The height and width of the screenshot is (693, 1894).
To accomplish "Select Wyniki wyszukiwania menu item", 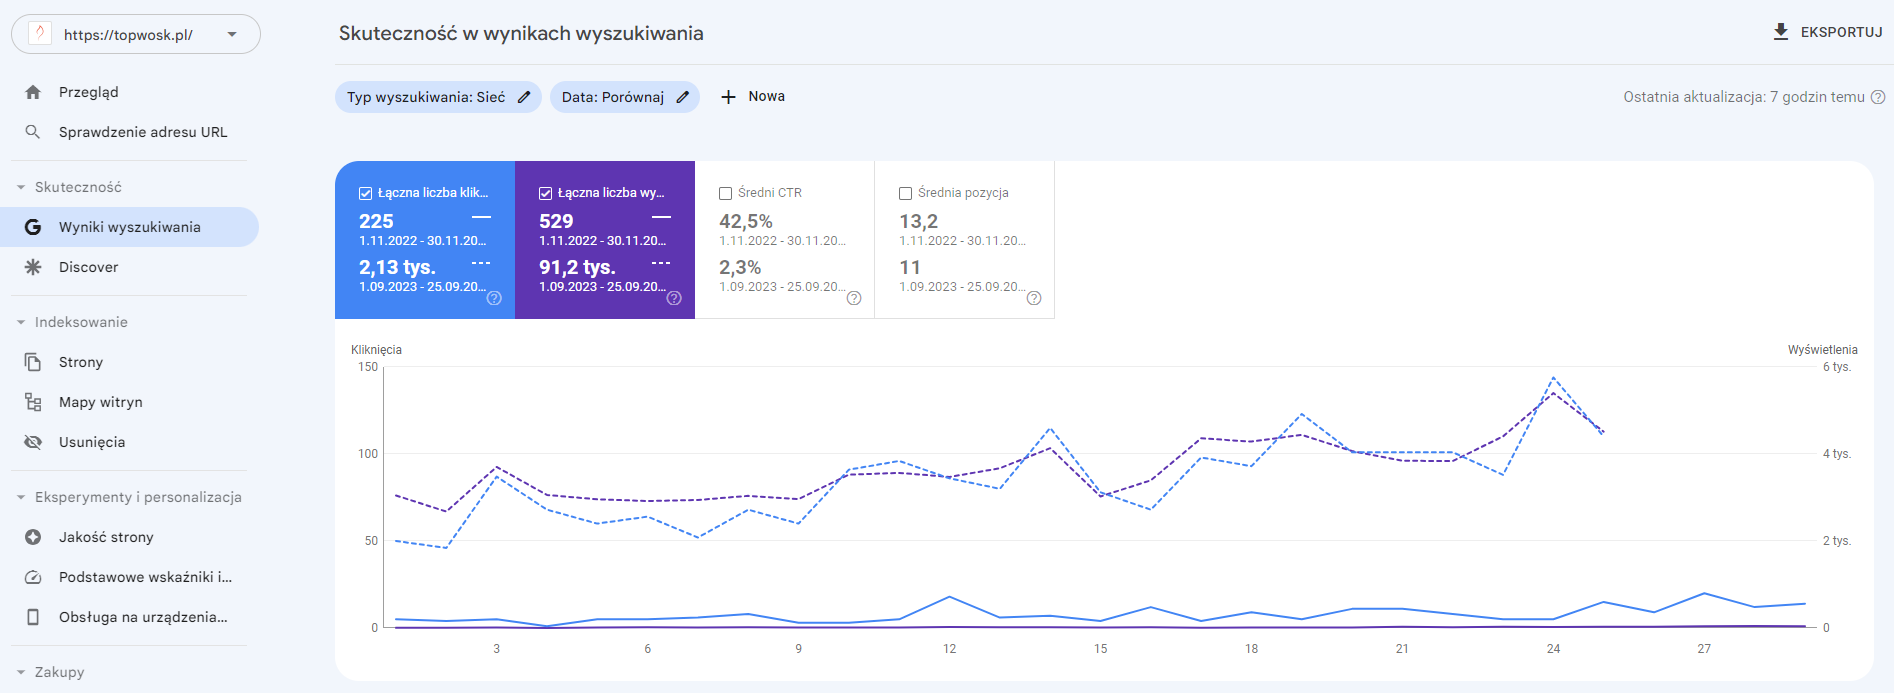I will point(129,227).
